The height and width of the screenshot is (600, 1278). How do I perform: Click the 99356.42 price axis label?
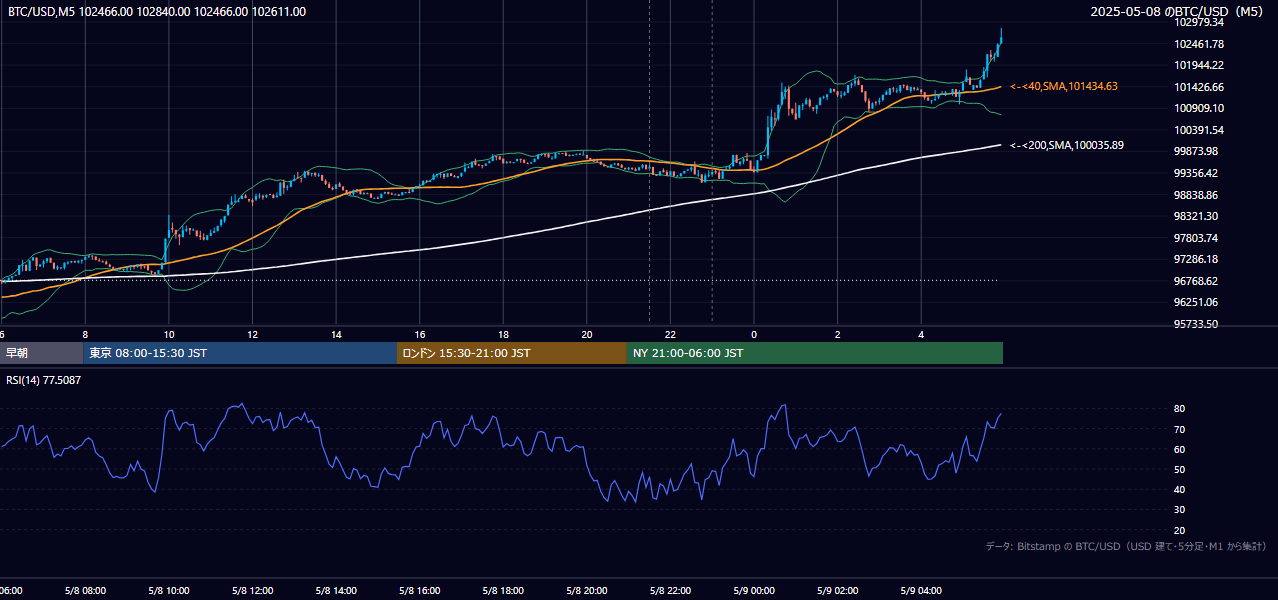(1196, 173)
